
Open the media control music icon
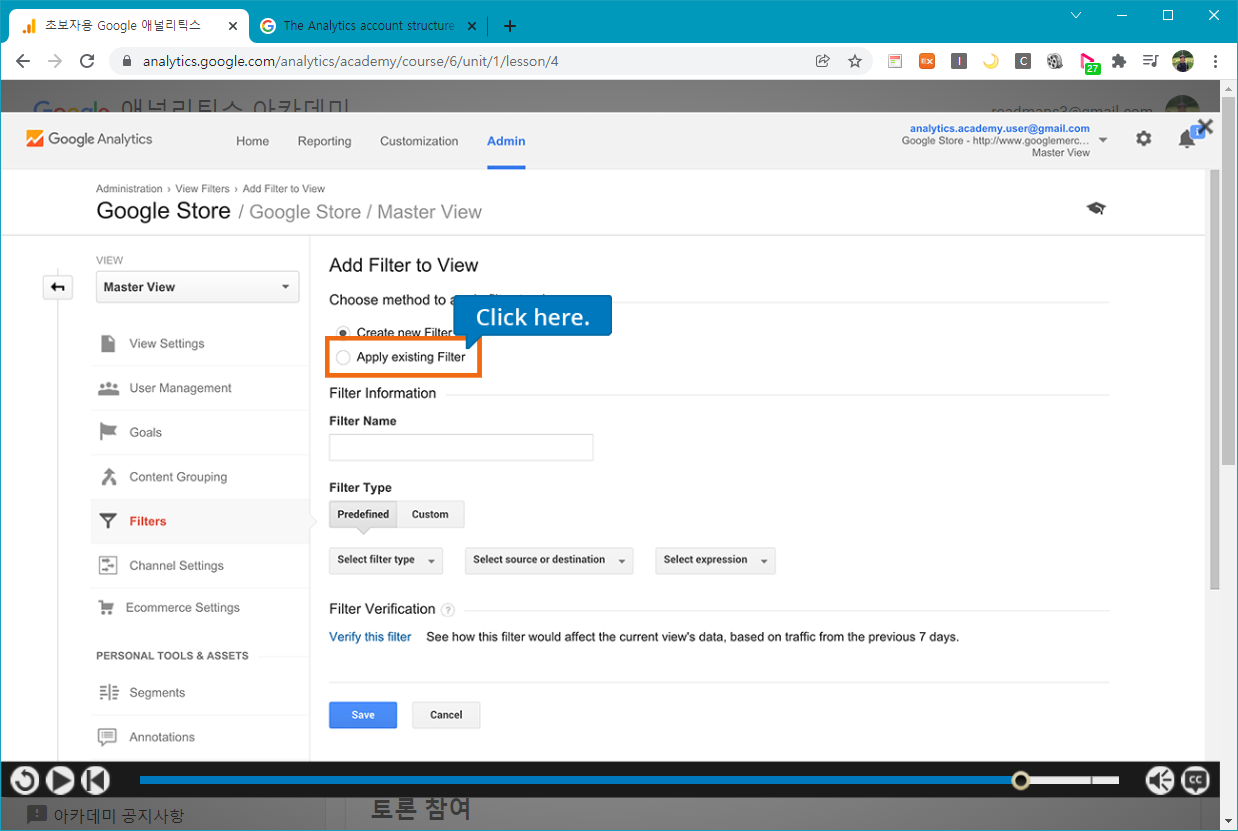(1150, 61)
